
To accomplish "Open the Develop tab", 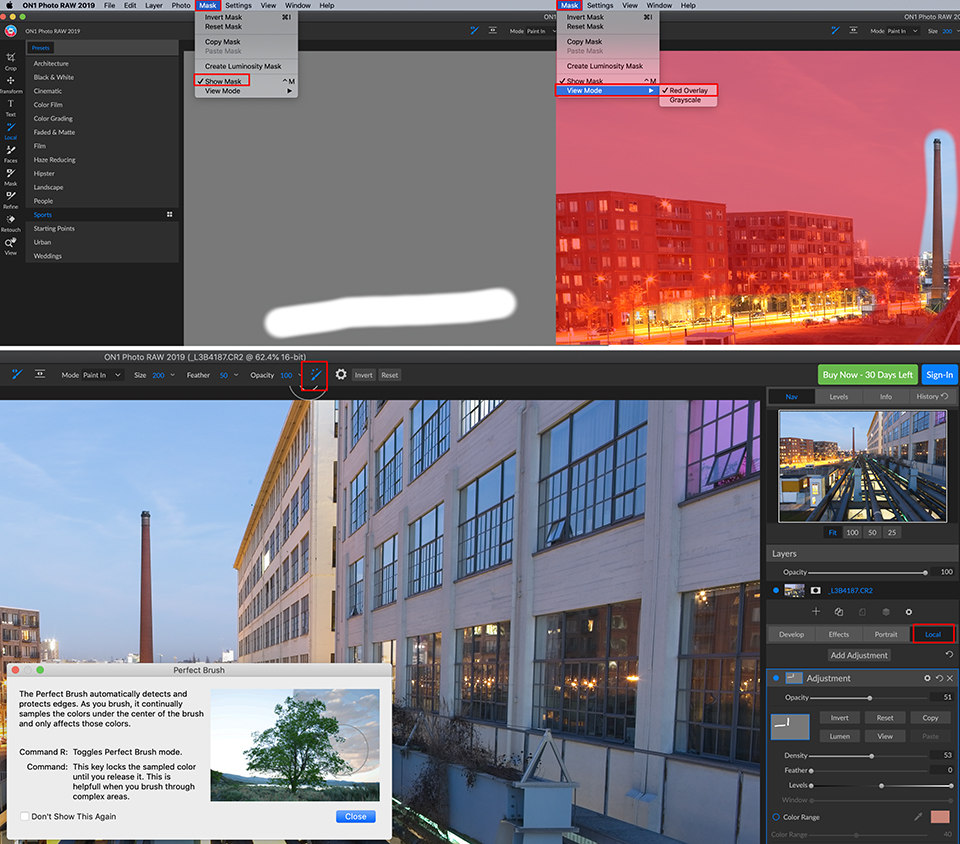I will (x=792, y=634).
